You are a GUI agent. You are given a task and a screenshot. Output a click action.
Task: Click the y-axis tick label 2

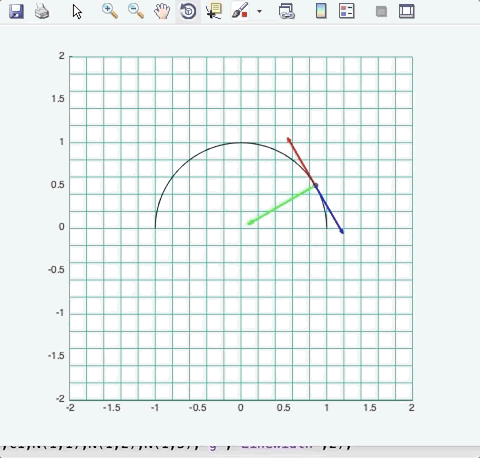tap(62, 56)
